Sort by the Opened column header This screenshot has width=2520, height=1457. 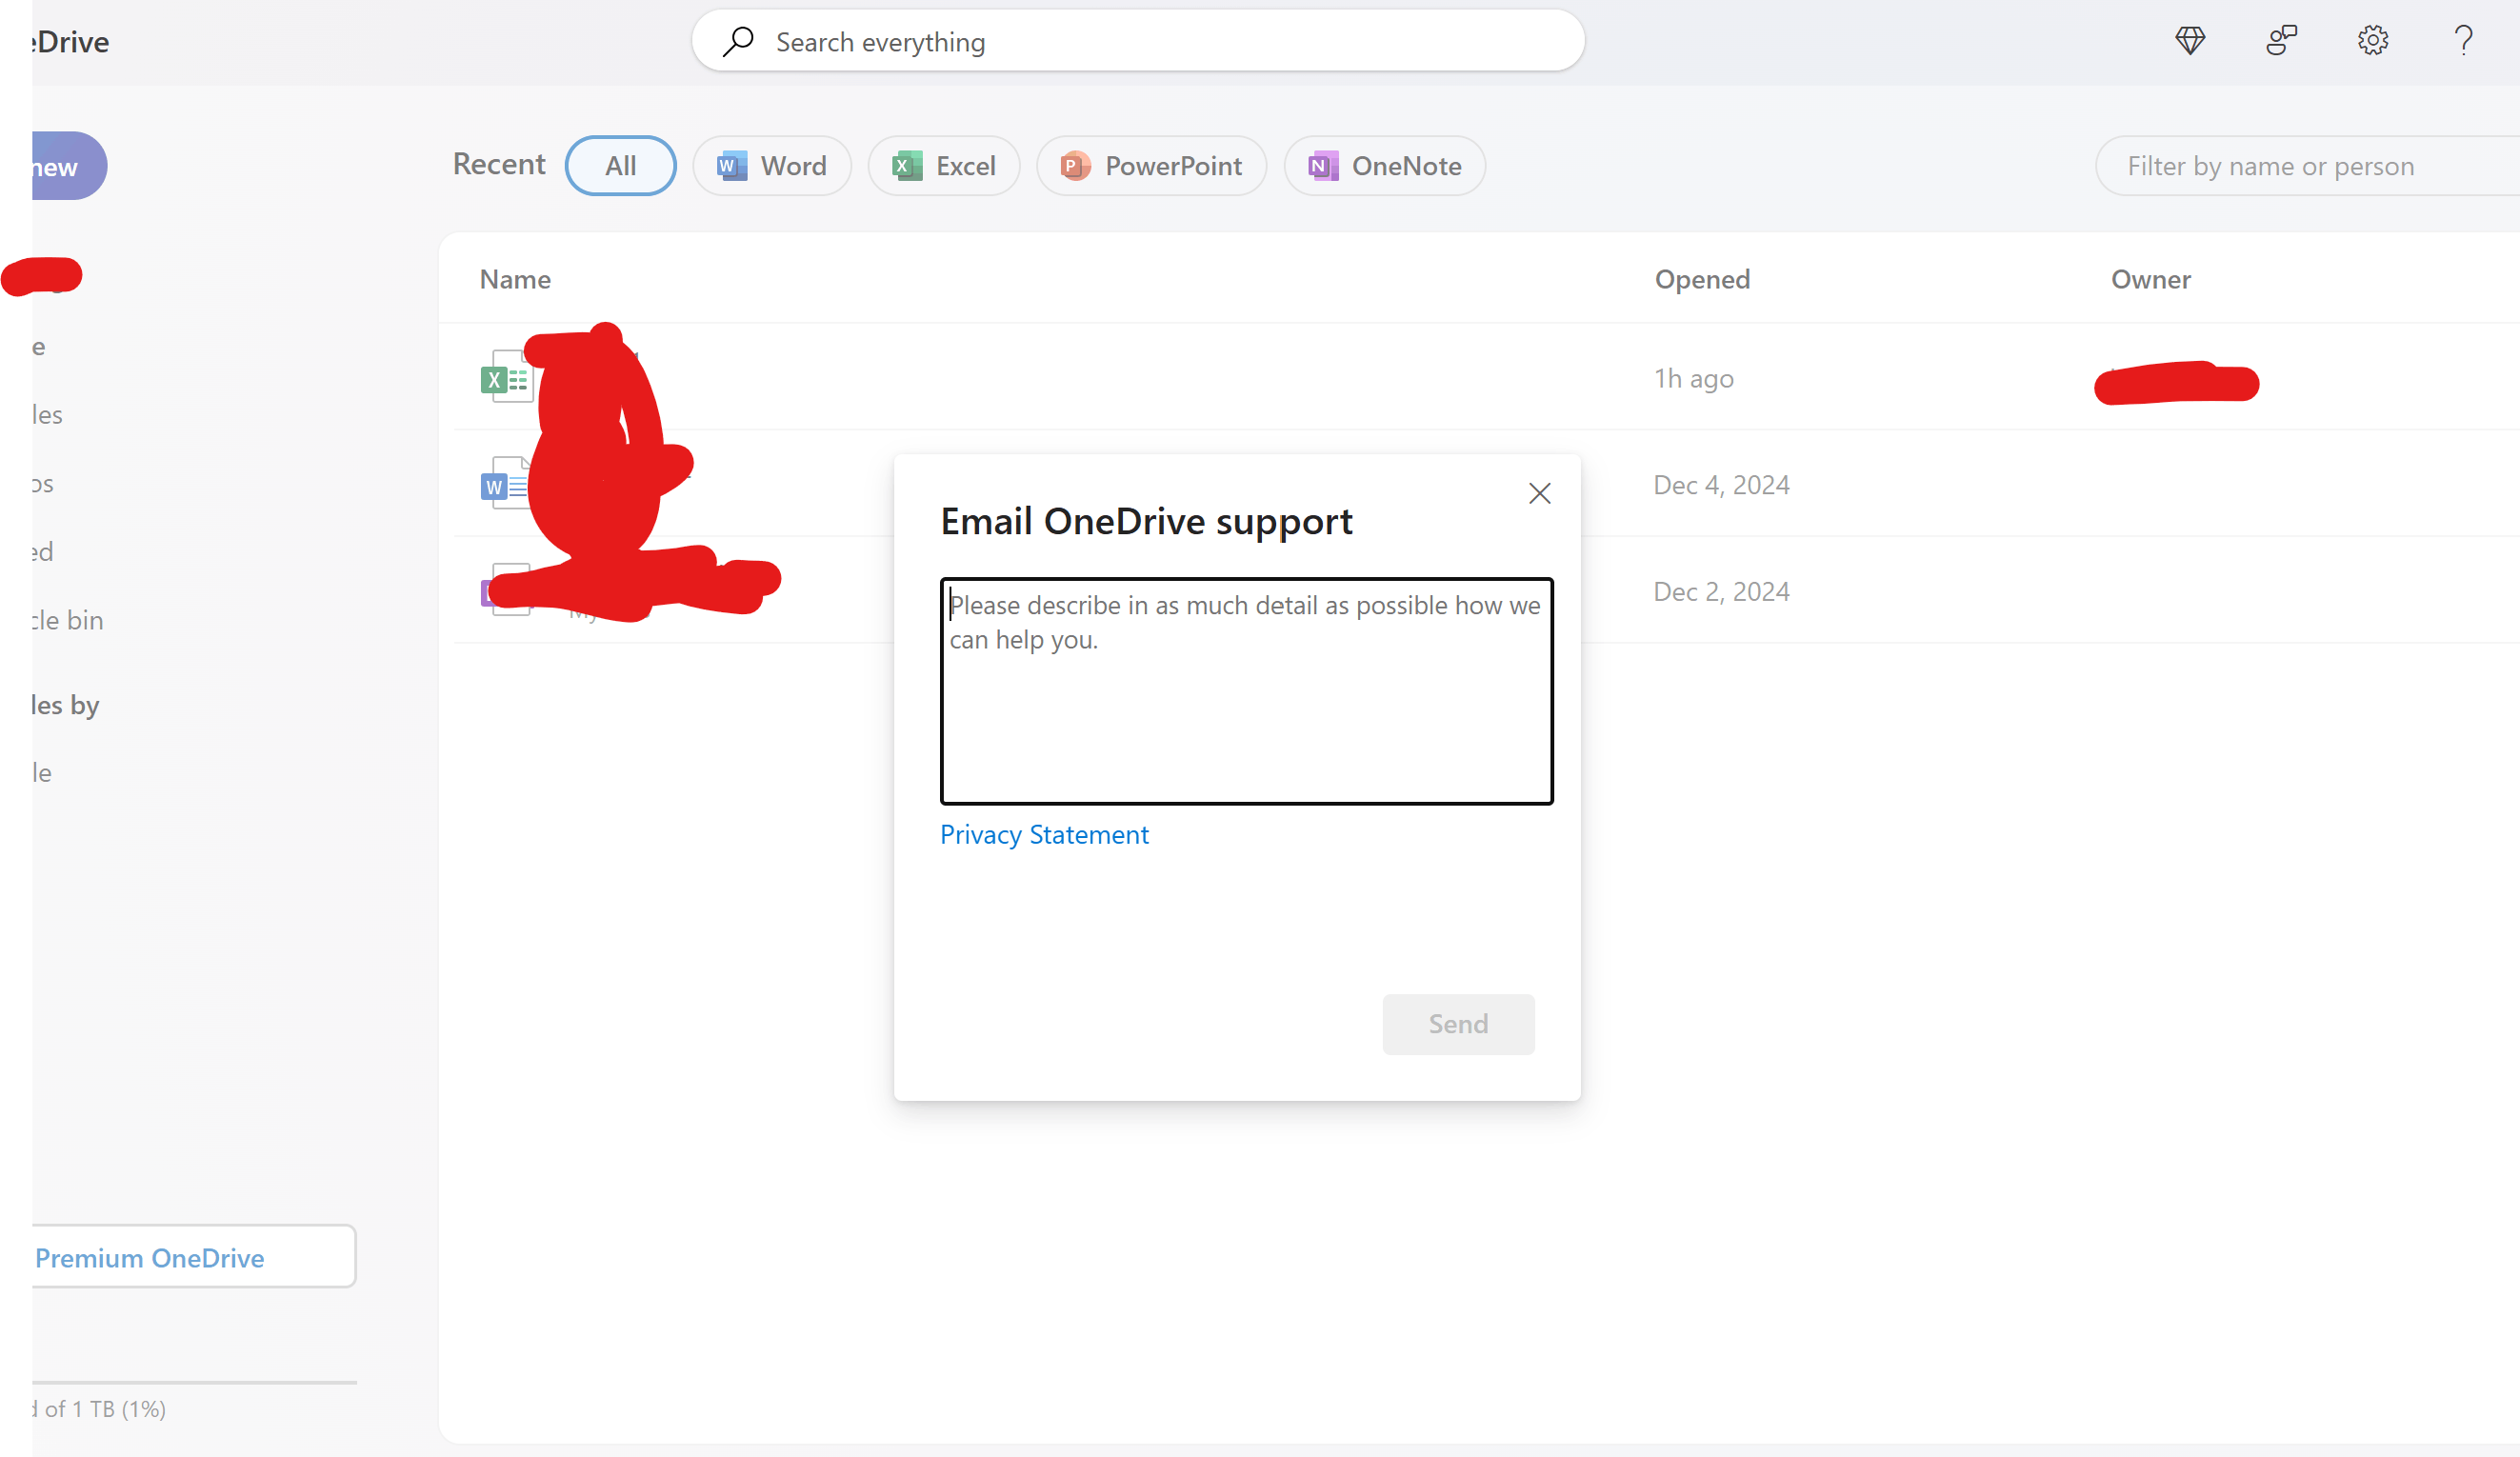point(1702,279)
